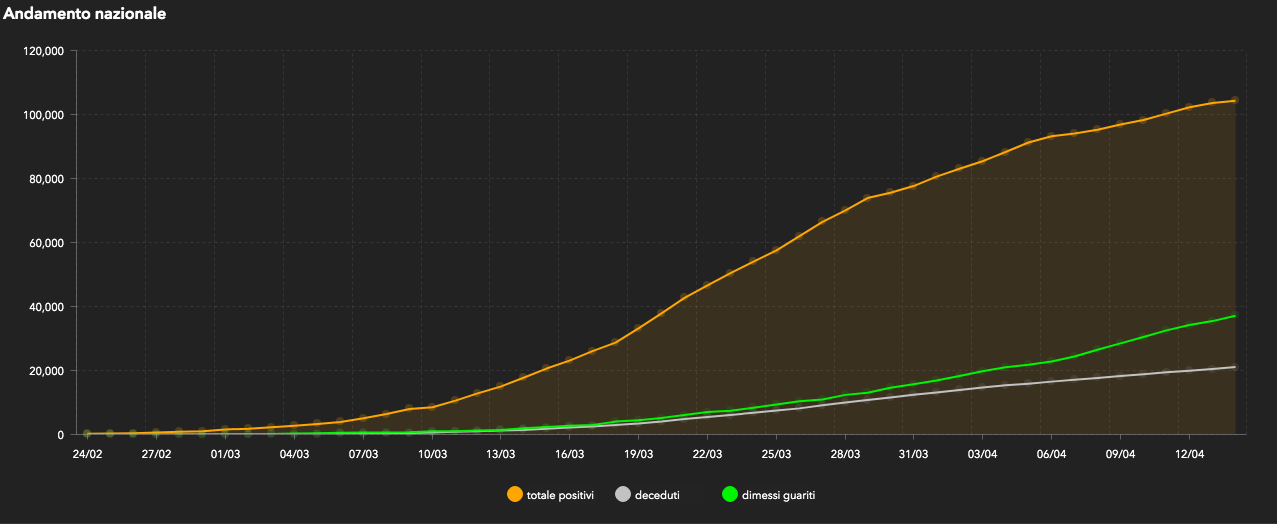Click the orange totale positivi legend circle

click(515, 494)
